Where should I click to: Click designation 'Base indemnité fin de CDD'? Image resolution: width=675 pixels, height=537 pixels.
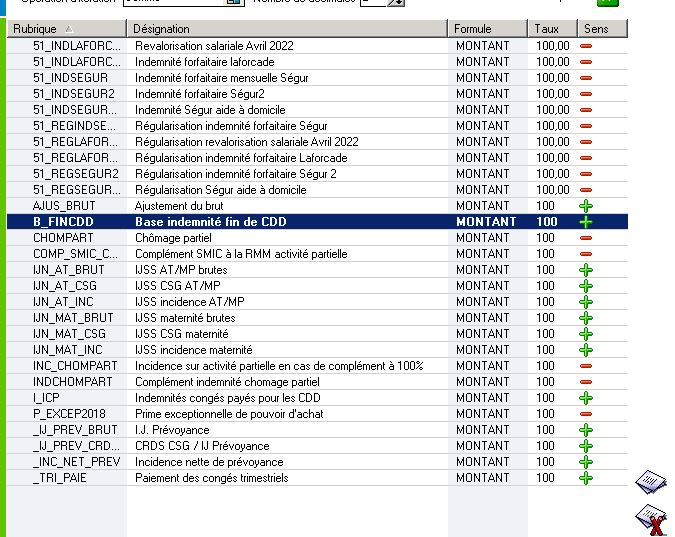click(x=211, y=222)
